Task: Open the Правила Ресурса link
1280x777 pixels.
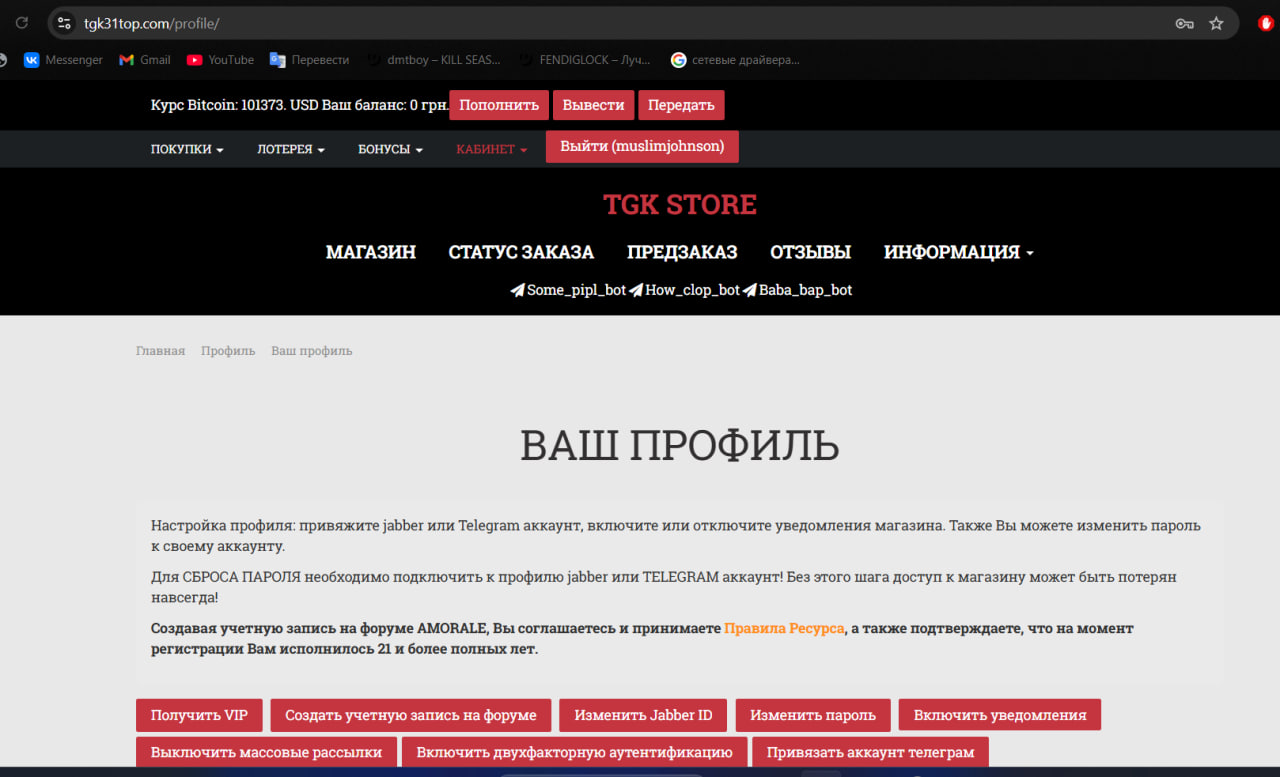Action: click(x=784, y=628)
